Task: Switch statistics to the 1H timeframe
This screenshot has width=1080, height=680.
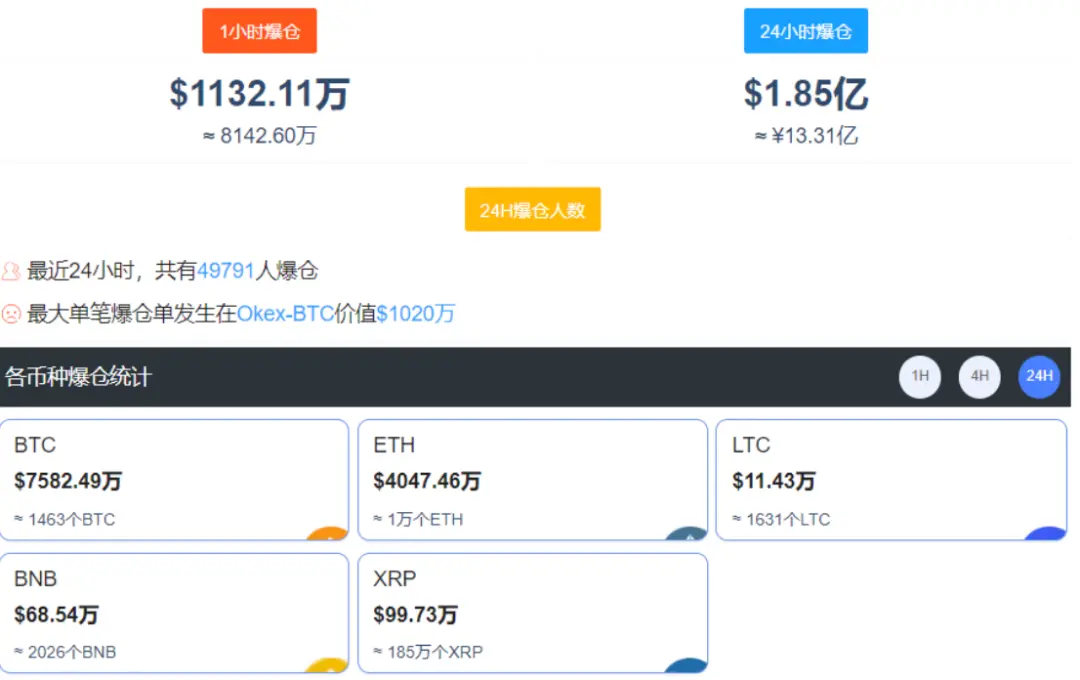Action: 919,377
